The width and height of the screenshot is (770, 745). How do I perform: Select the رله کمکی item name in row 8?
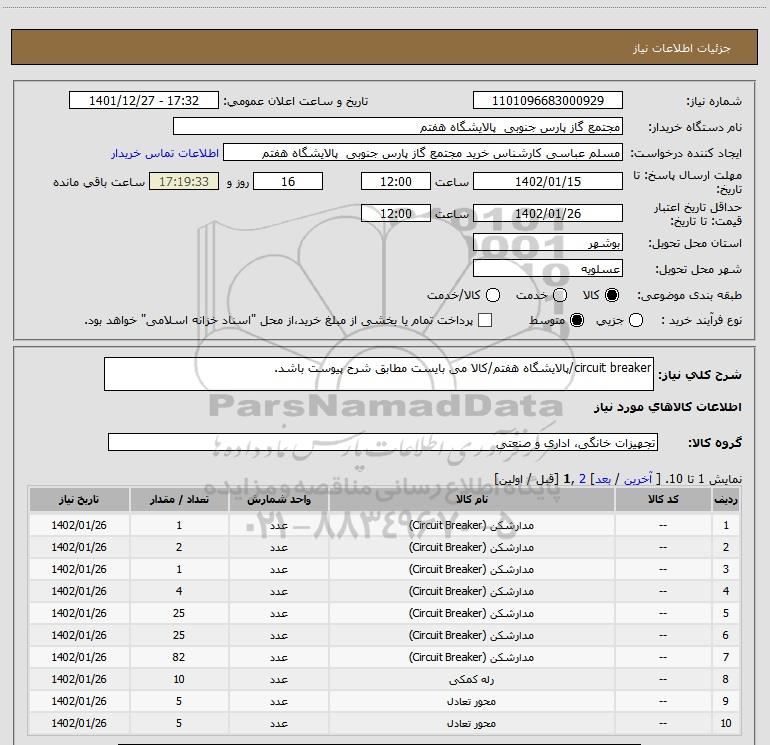471,679
